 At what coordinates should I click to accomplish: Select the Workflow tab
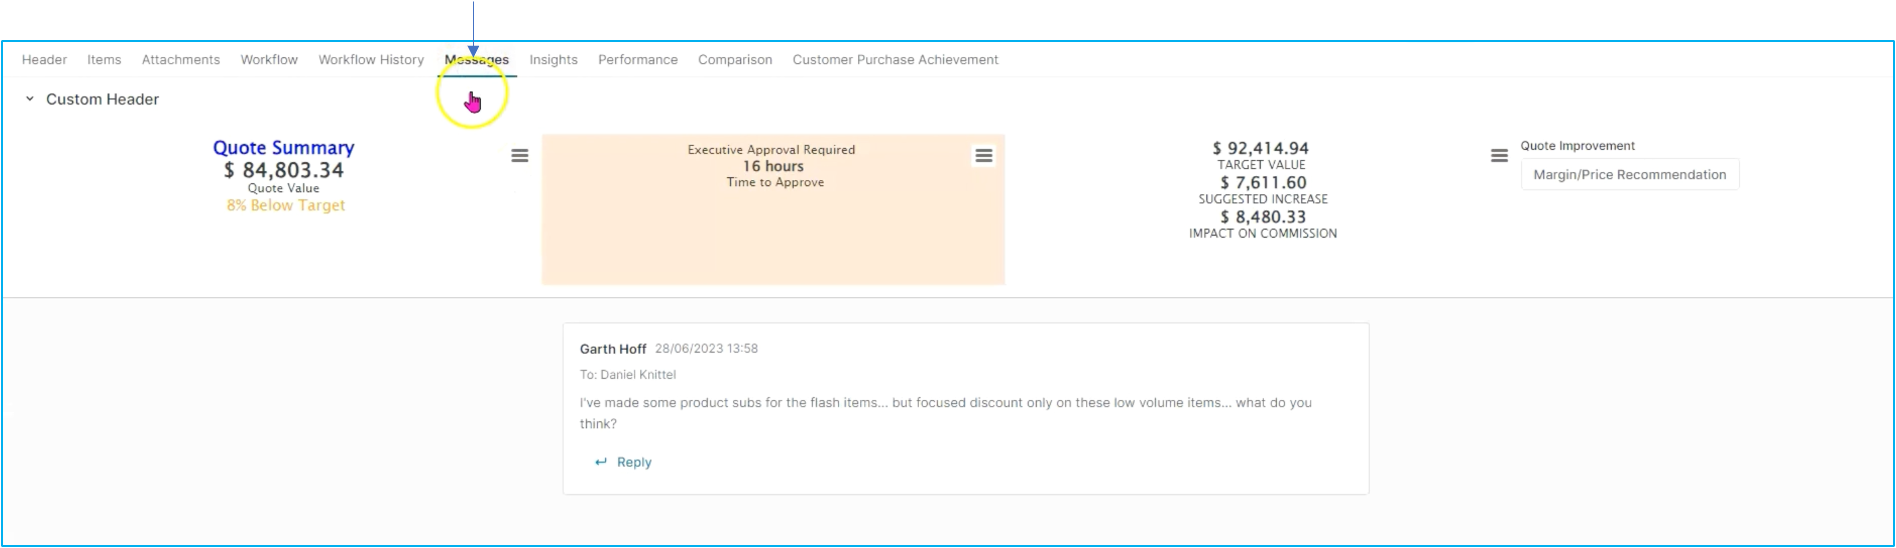[269, 60]
